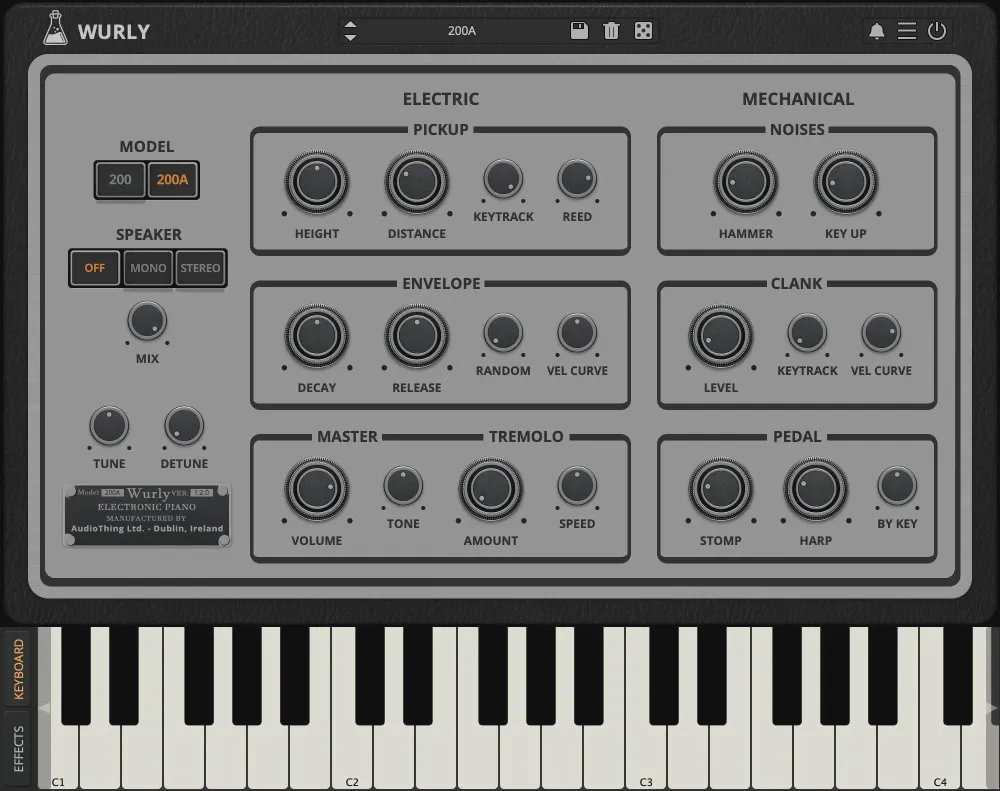Click the Wurly flask logo icon
Viewport: 1000px width, 791px height.
(55, 29)
